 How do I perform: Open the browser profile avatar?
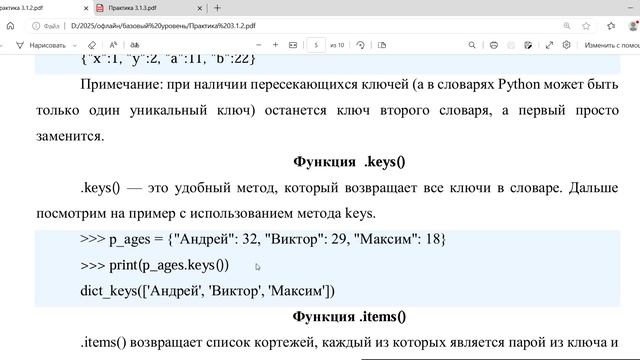(633, 26)
